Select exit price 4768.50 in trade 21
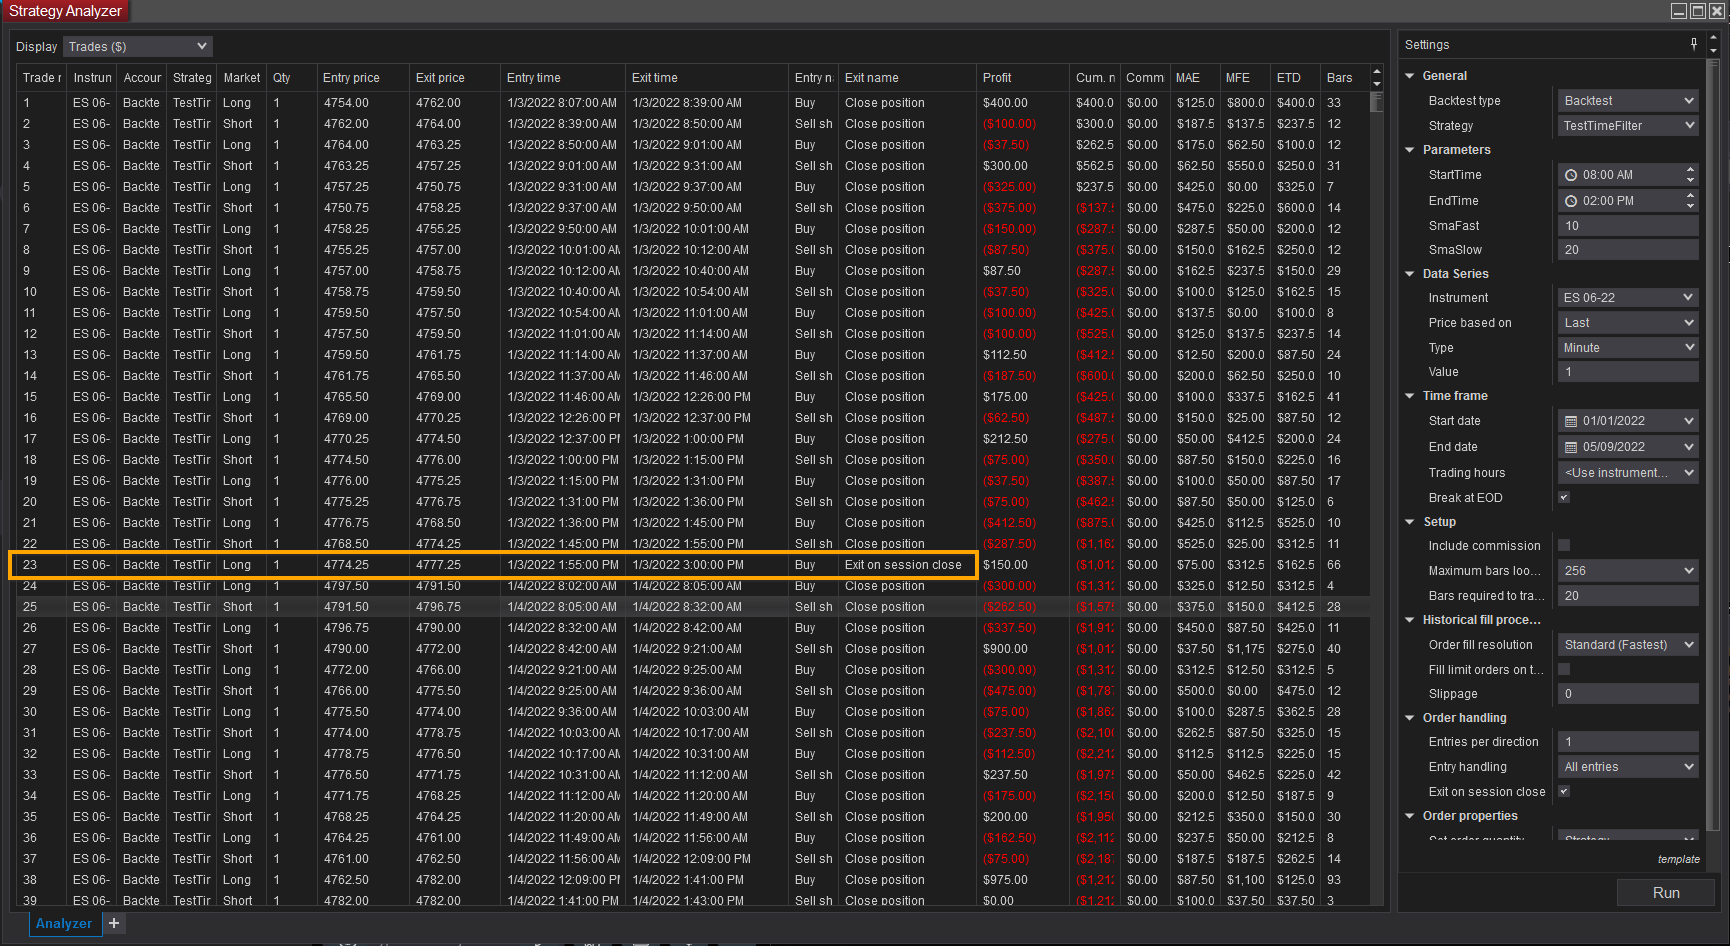Viewport: 1730px width, 946px height. 455,523
